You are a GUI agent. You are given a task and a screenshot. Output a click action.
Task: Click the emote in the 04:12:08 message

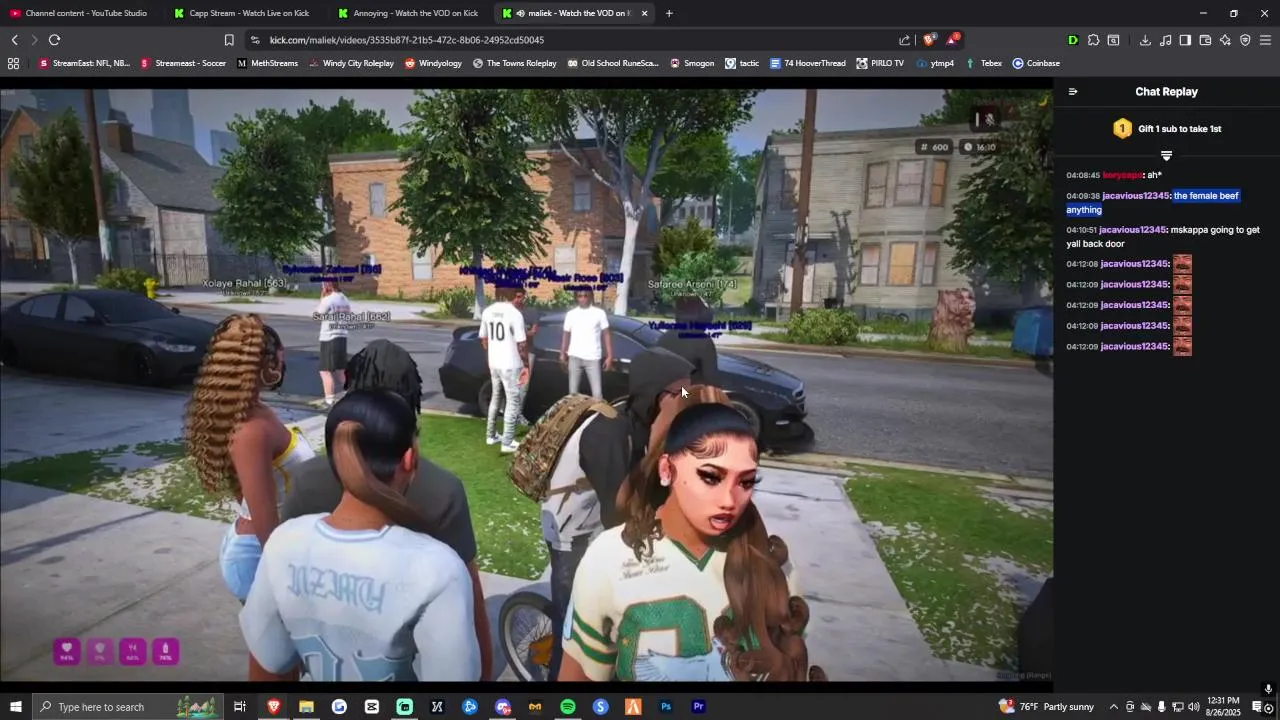point(1182,264)
